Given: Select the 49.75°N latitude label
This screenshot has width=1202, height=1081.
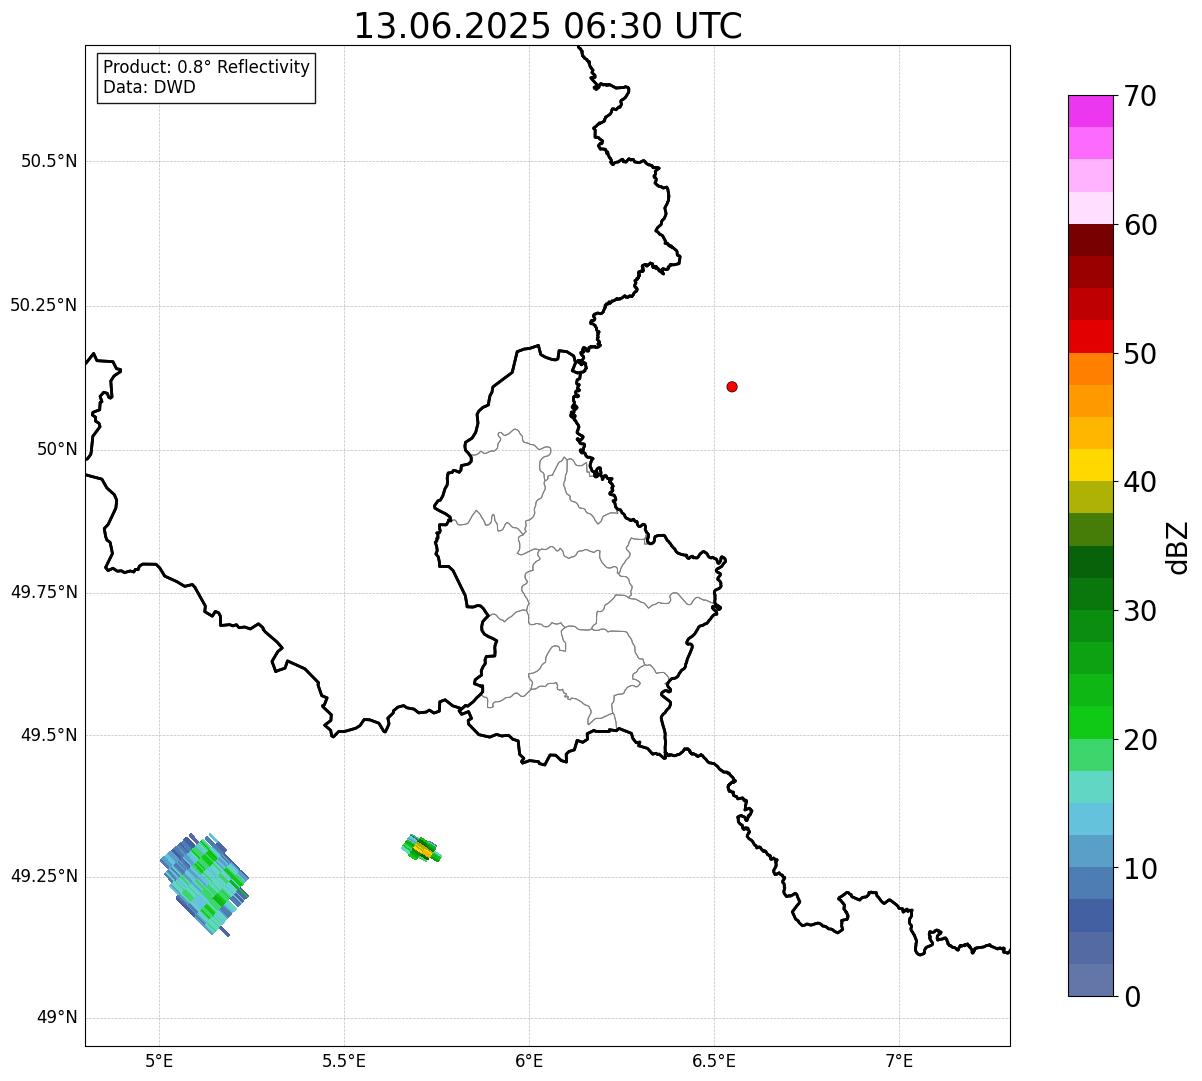Looking at the screenshot, I should [44, 592].
